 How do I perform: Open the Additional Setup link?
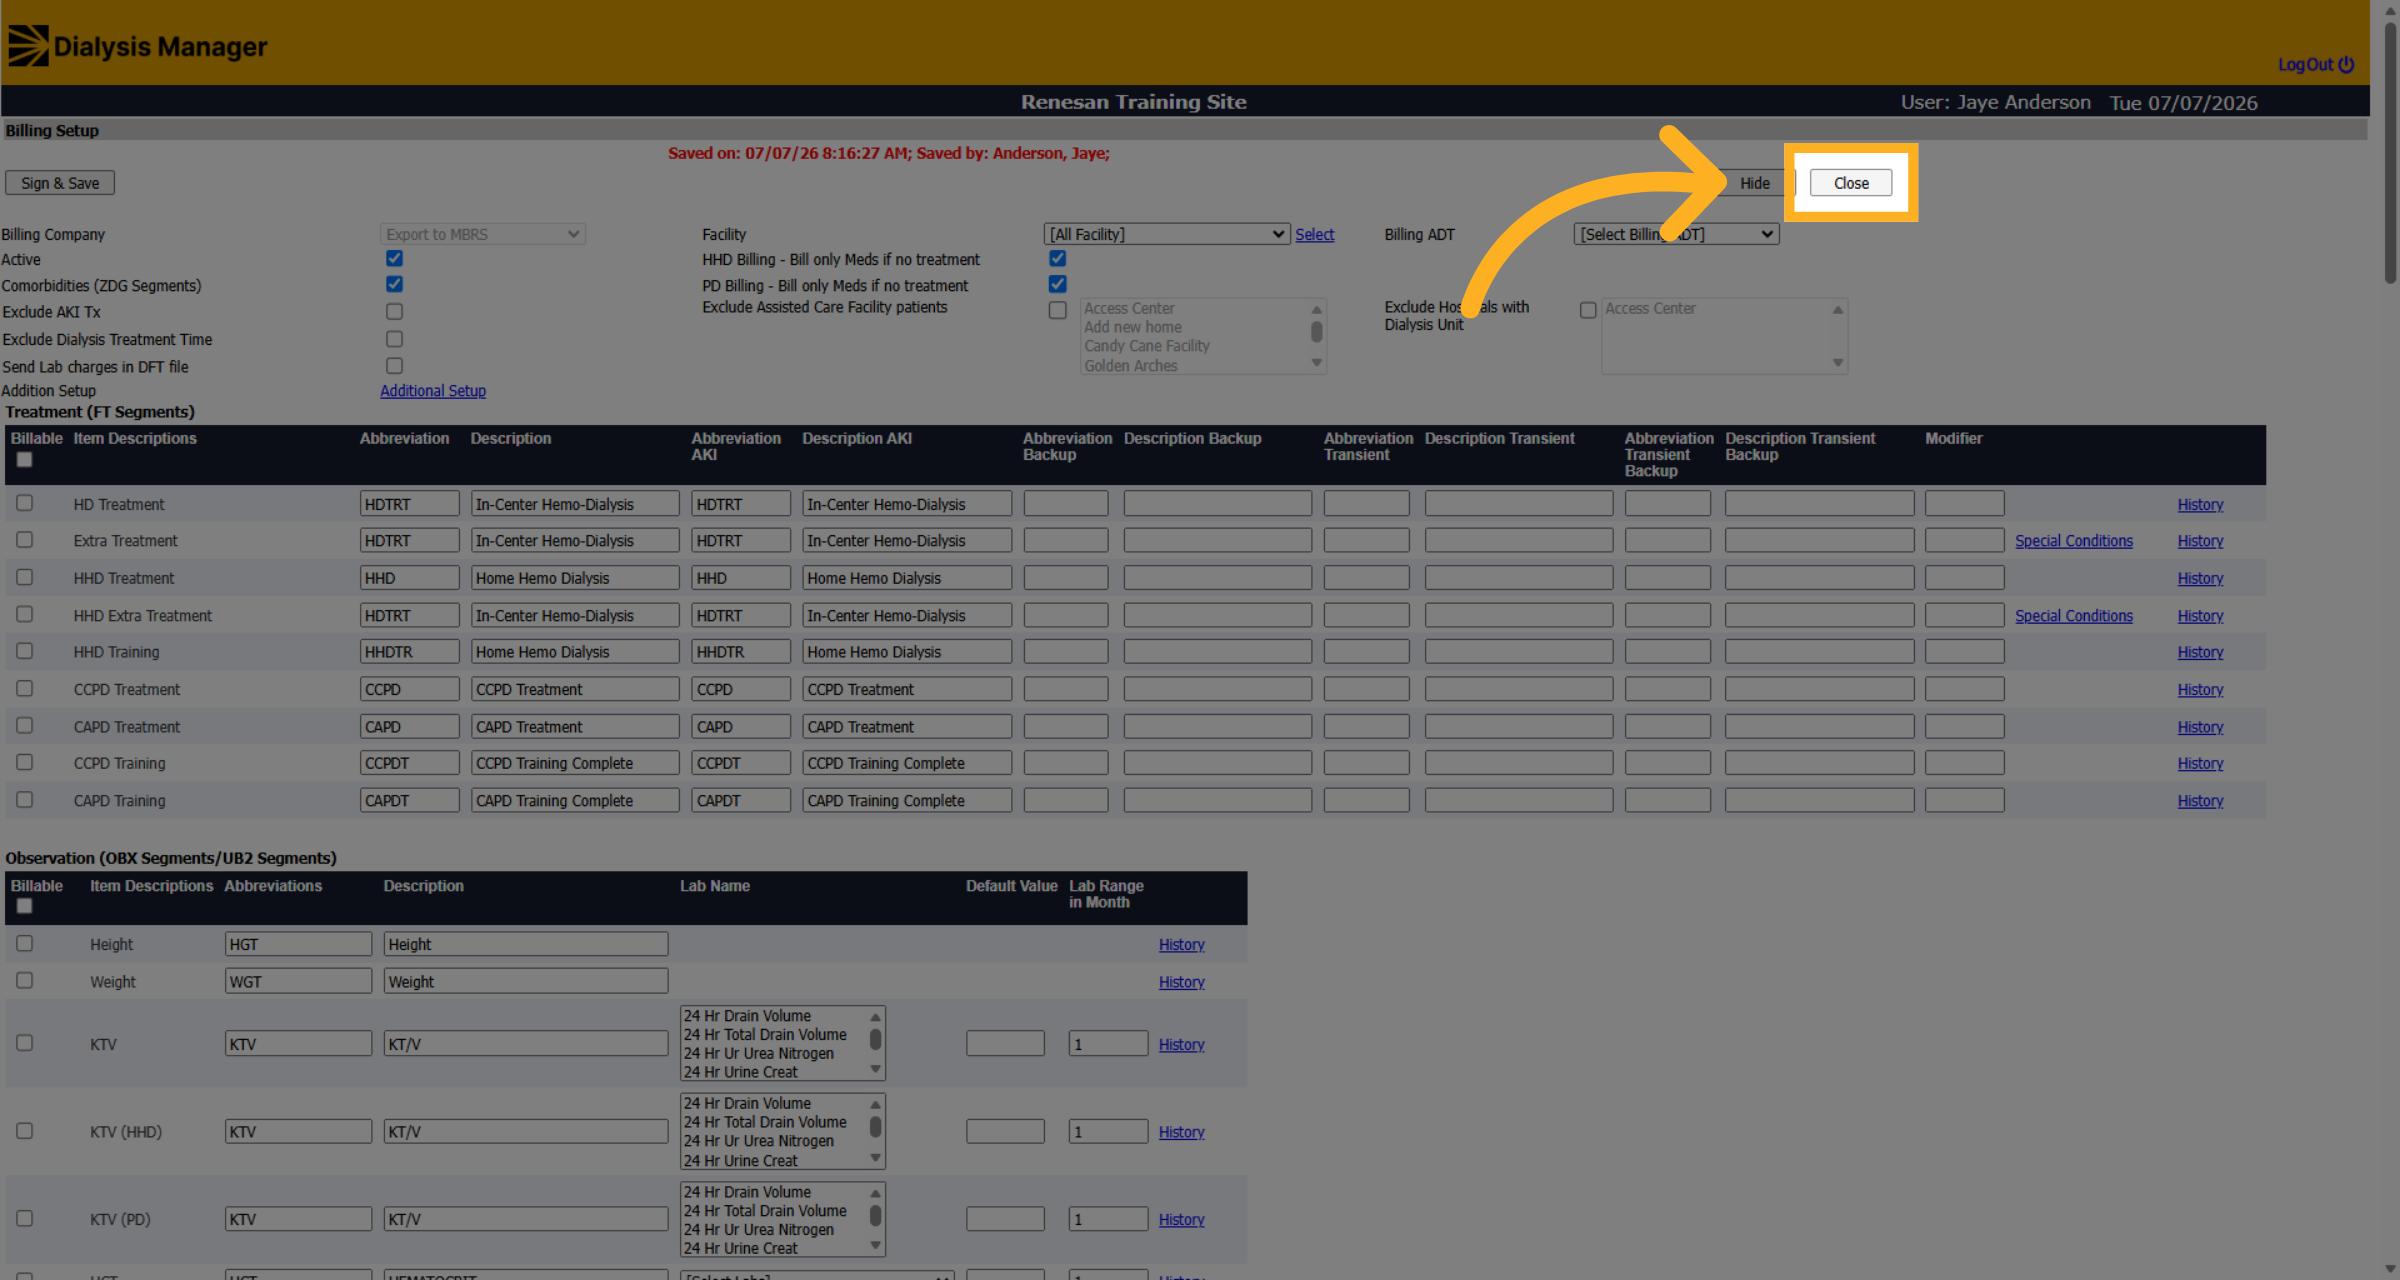tap(433, 391)
